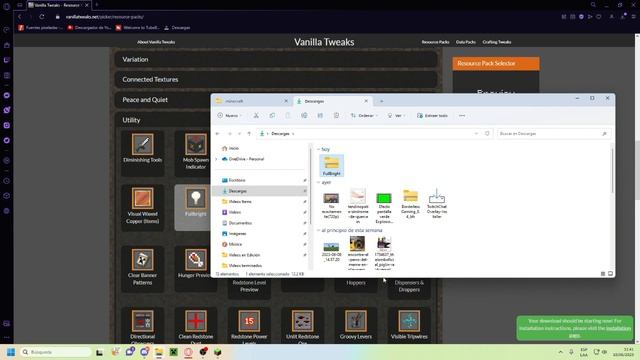
Task: Open the installation steps link in notification
Action: pos(618,329)
